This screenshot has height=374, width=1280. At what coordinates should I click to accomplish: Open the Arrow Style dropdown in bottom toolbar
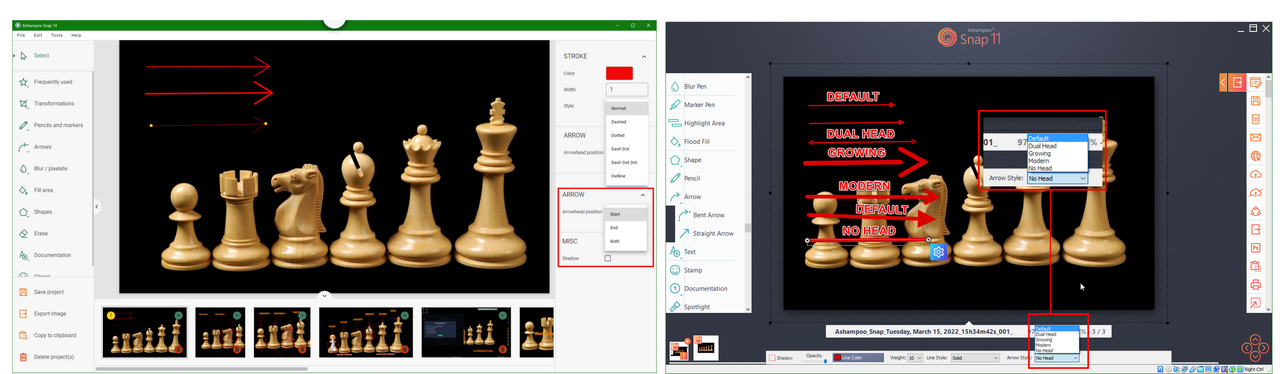[x=1057, y=358]
